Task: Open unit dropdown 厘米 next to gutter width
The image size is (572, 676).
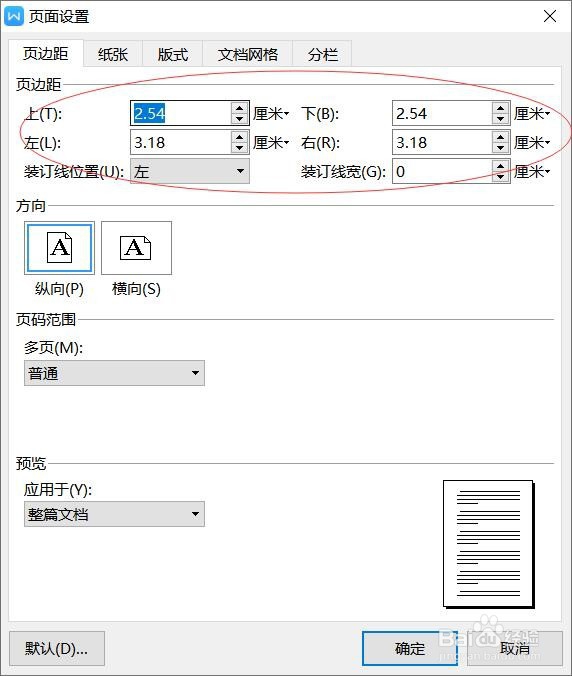Action: click(x=532, y=172)
